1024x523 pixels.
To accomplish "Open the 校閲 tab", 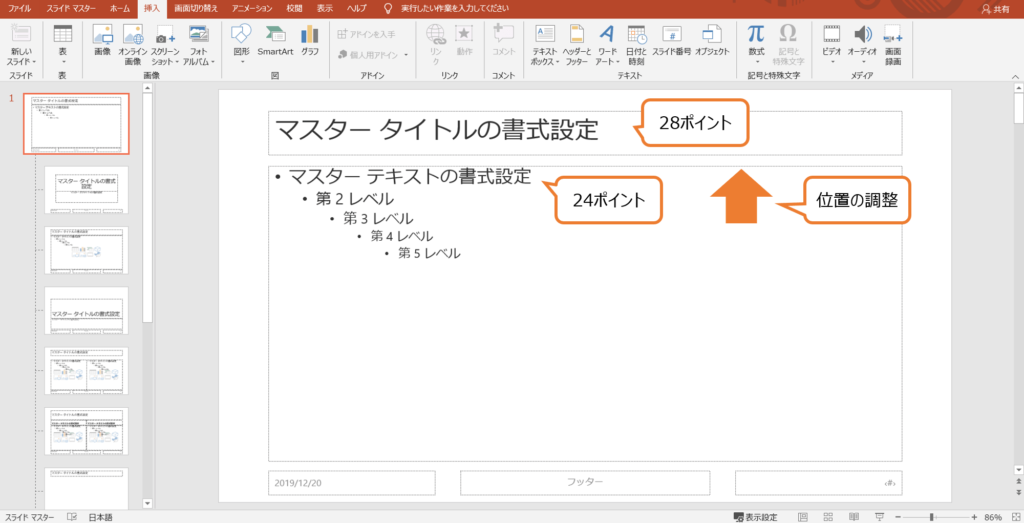I will (x=295, y=8).
